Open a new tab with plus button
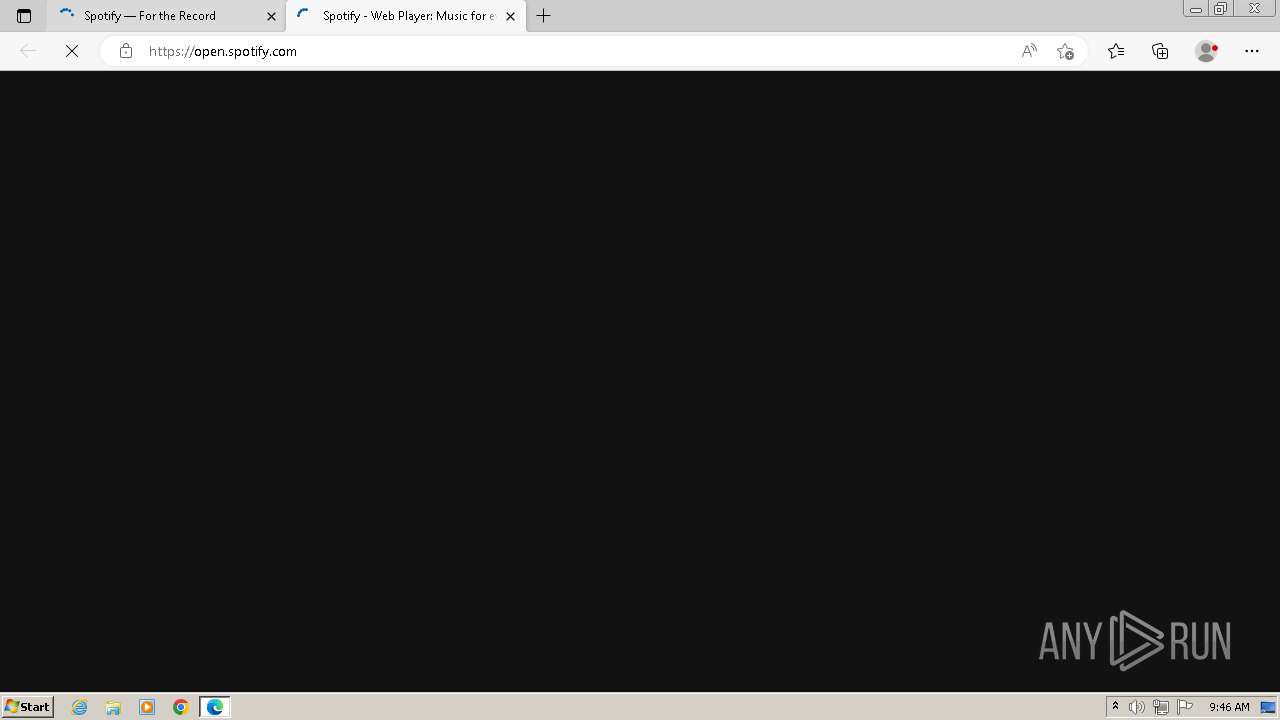 [x=544, y=16]
